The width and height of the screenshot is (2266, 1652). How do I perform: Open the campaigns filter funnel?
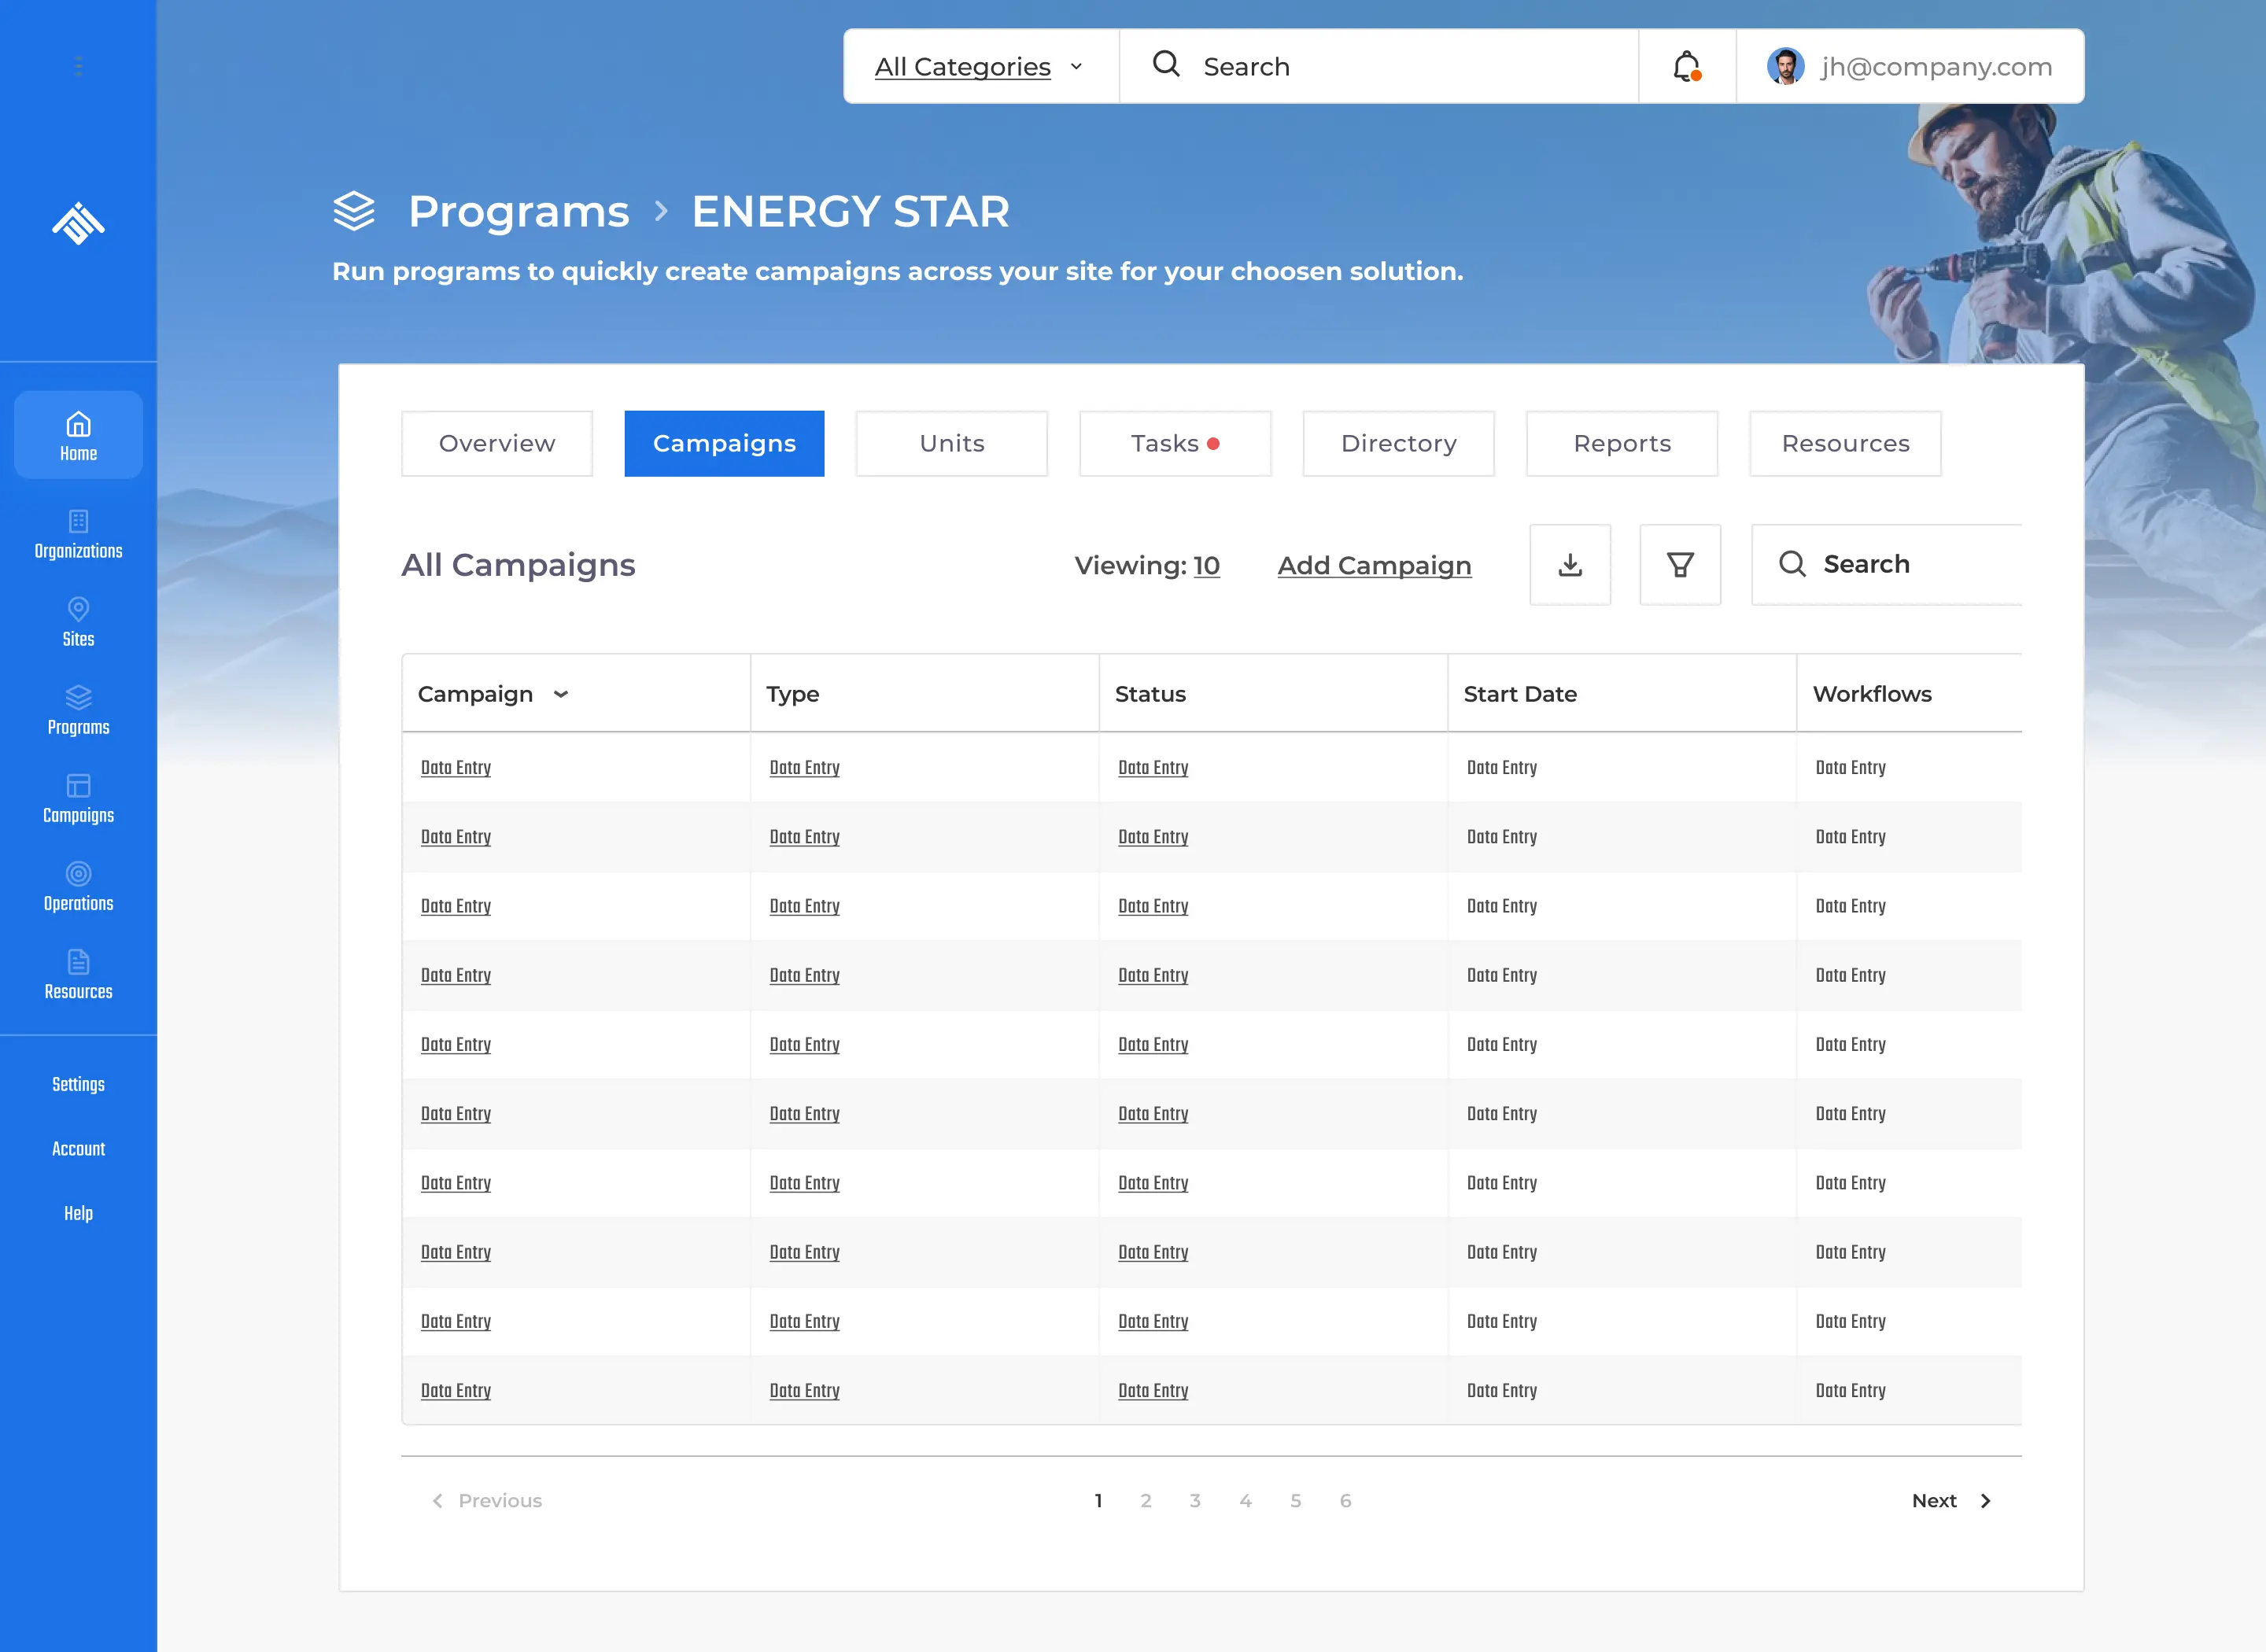coord(1680,565)
